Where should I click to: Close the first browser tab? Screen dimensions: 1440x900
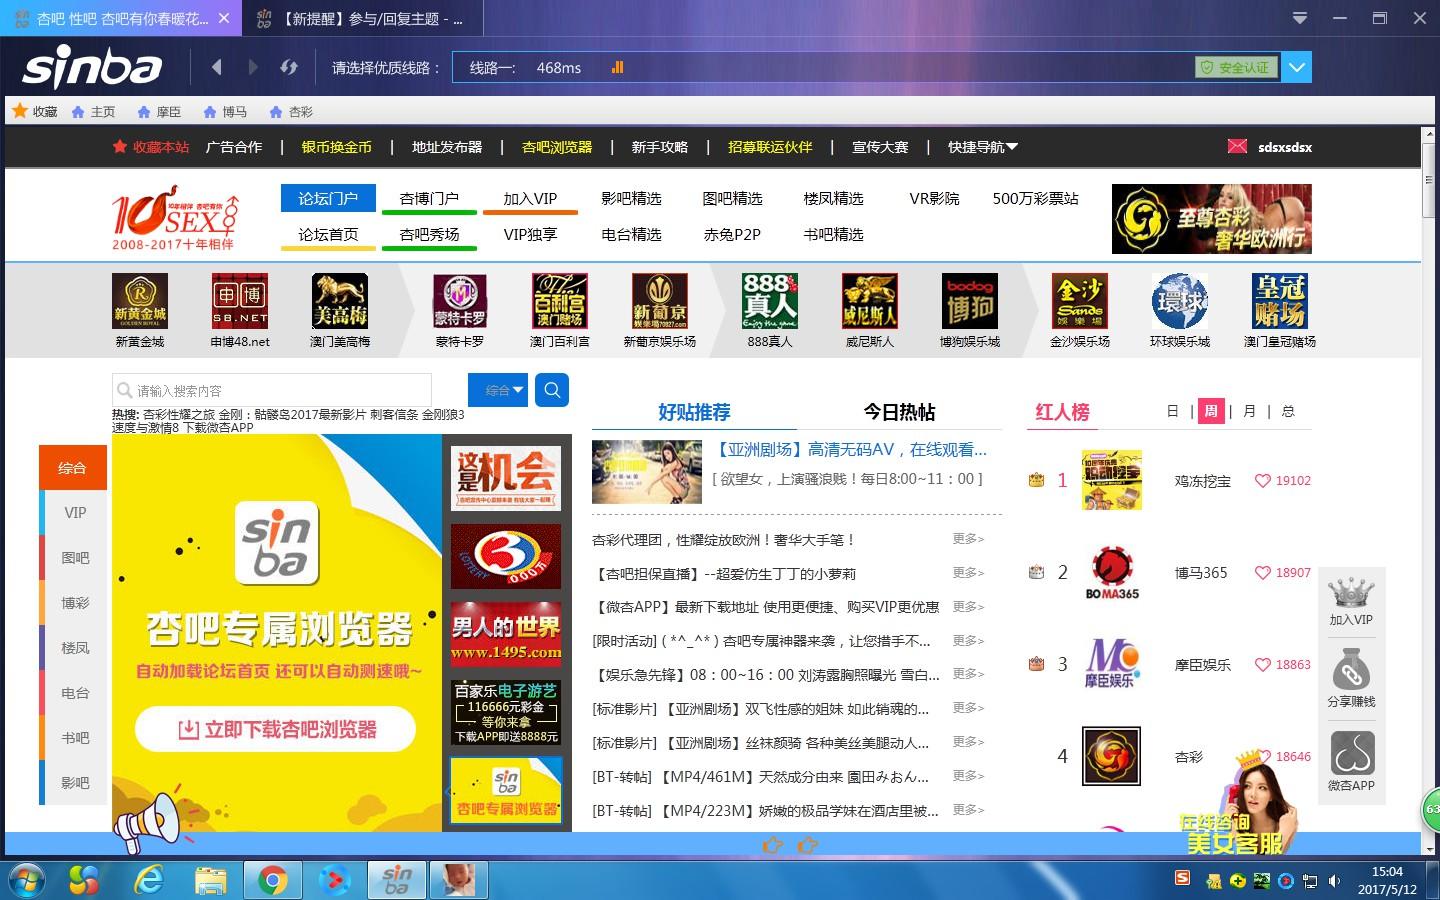click(224, 18)
